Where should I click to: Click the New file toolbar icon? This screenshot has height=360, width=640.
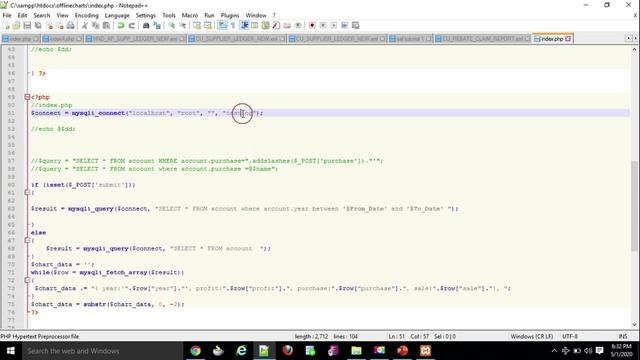[x=6, y=26]
